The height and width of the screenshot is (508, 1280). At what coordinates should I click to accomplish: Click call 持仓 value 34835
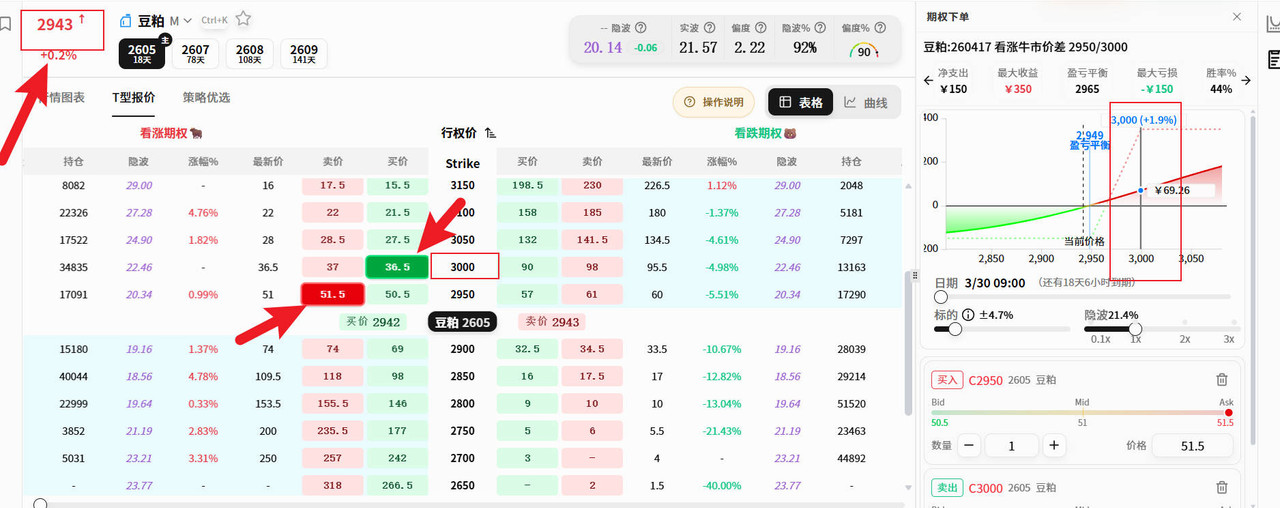[74, 267]
